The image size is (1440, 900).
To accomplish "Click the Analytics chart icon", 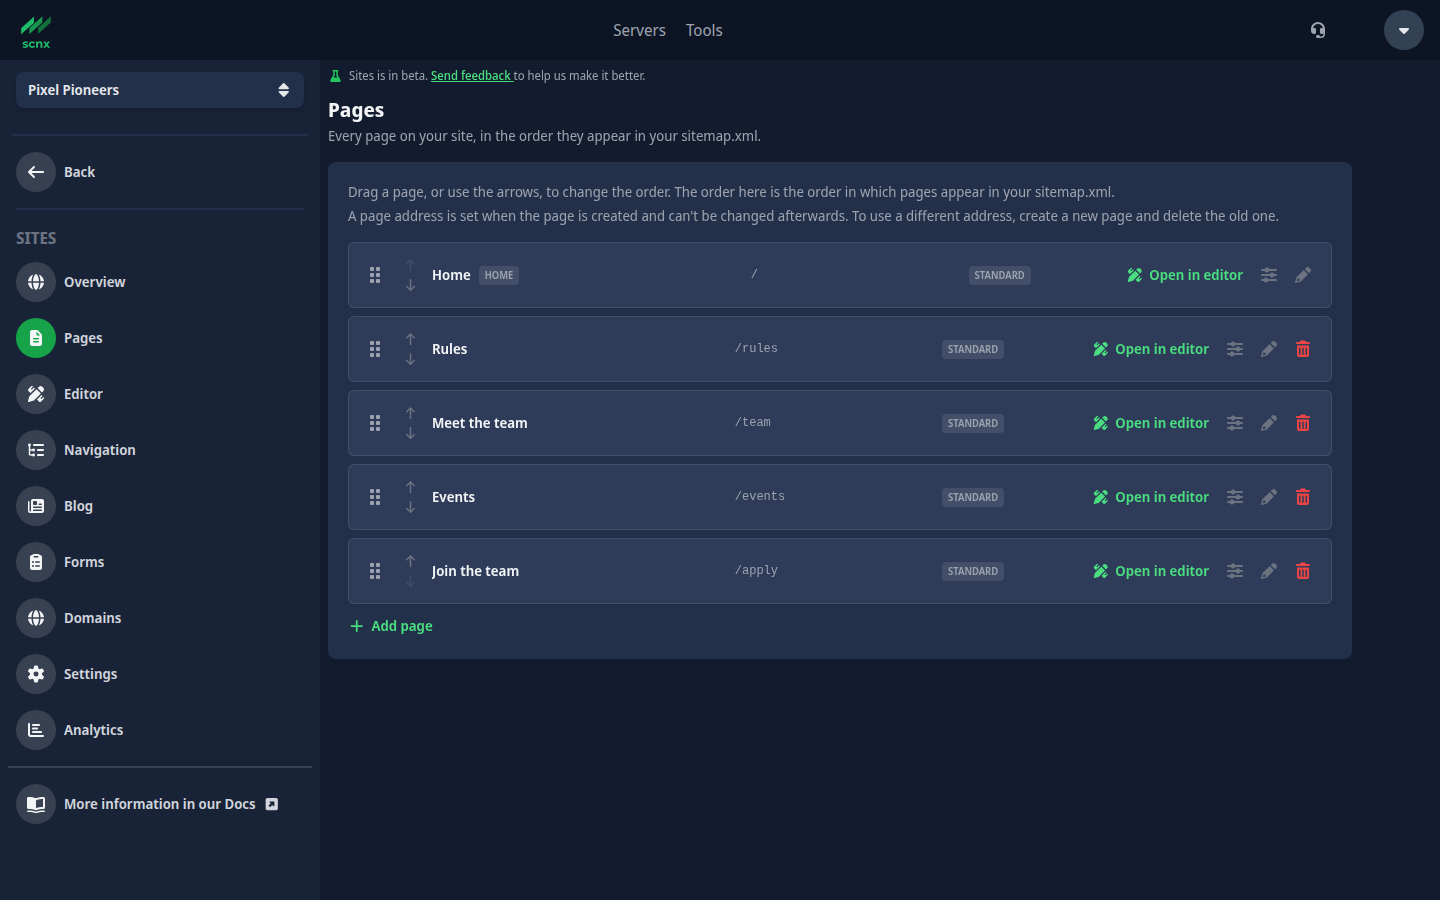I will [x=36, y=730].
